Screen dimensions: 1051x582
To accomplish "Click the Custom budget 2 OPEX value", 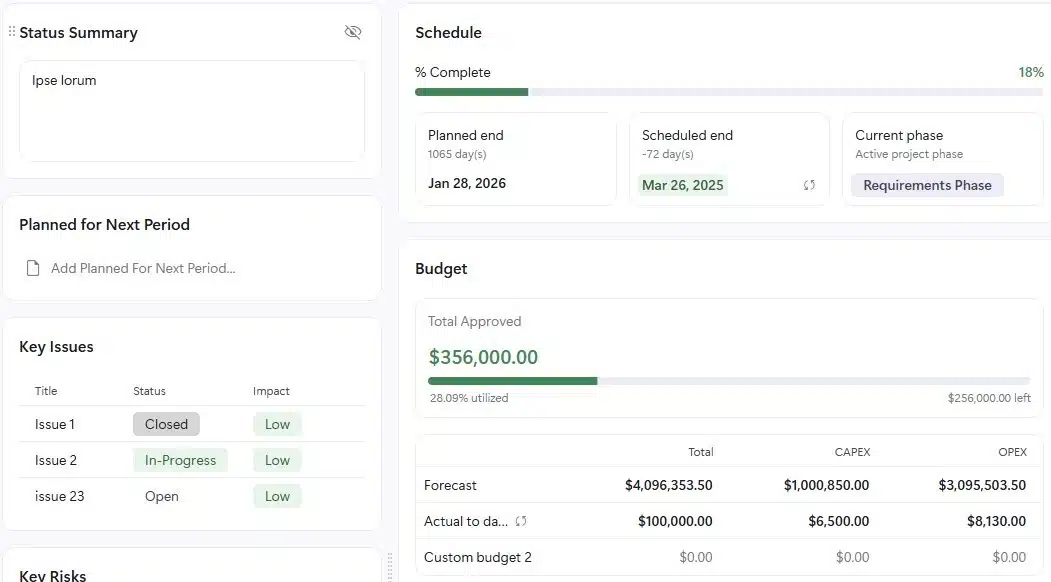I will [1009, 557].
